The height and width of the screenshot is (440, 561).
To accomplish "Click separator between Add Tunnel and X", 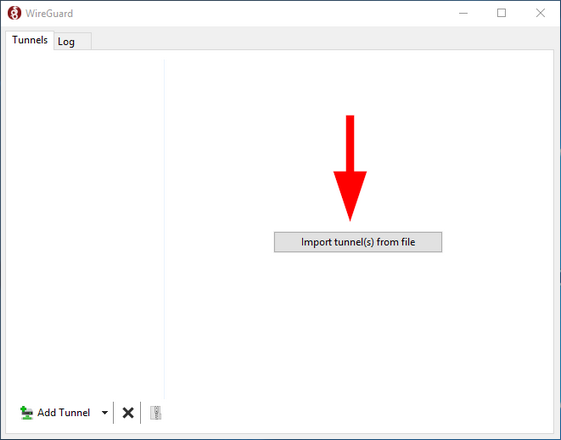I will pos(113,413).
